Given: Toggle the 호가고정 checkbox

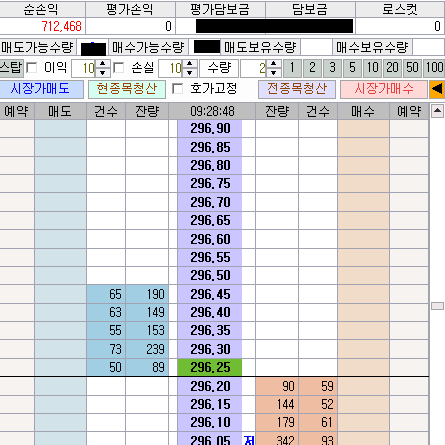Looking at the screenshot, I should pos(177,89).
